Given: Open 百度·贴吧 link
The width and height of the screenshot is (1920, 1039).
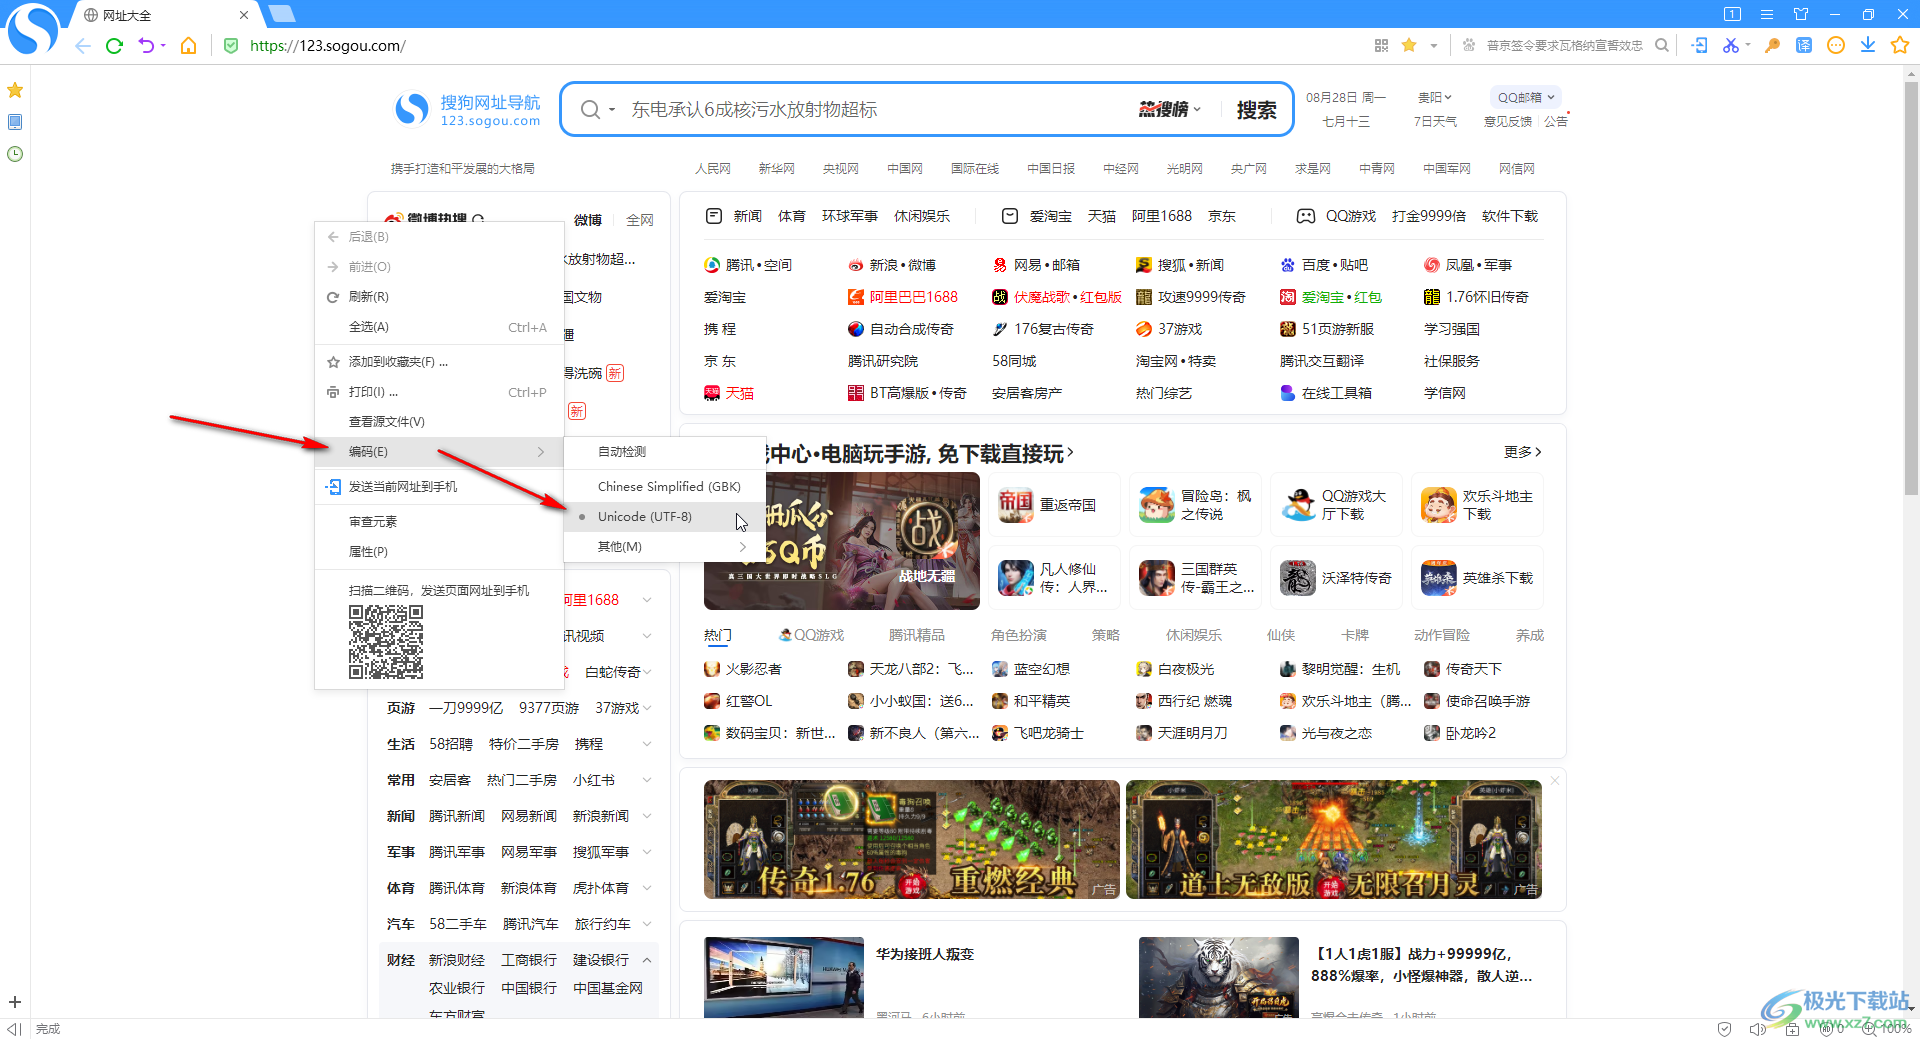Looking at the screenshot, I should [1324, 265].
